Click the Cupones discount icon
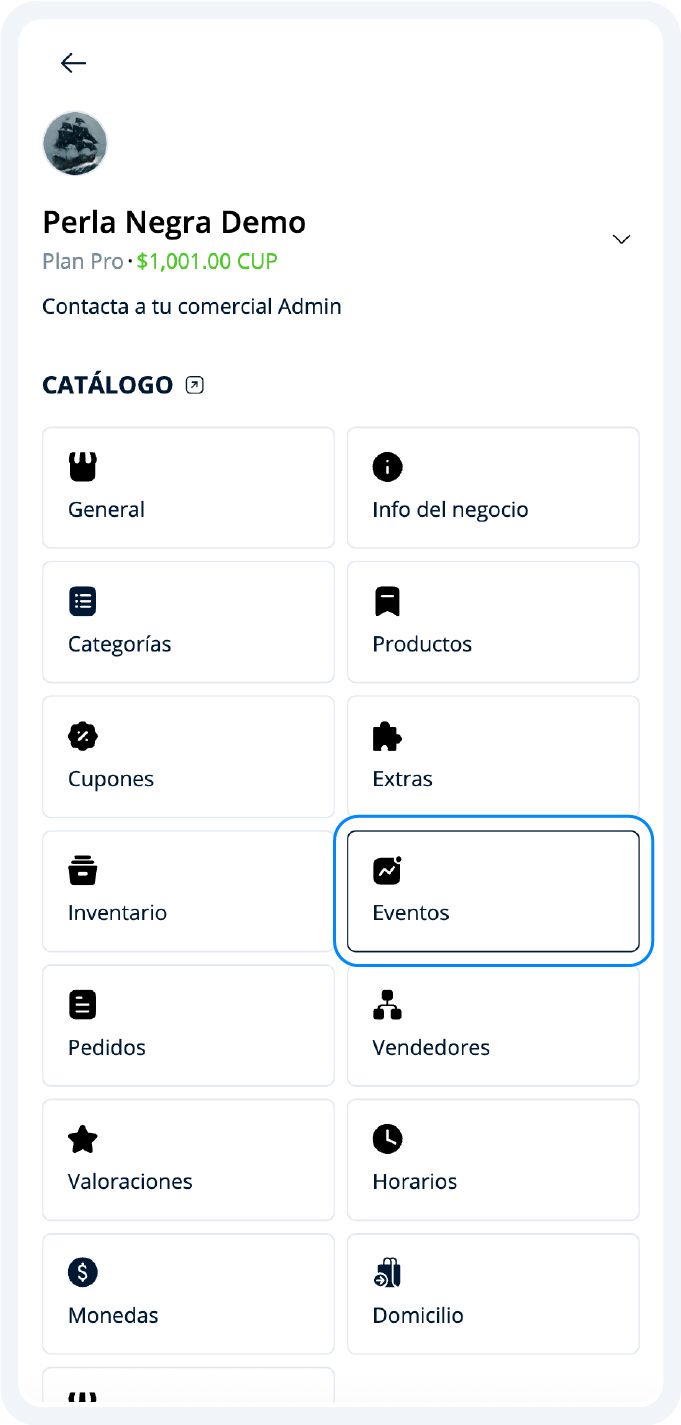The width and height of the screenshot is (681, 1425). pos(83,735)
